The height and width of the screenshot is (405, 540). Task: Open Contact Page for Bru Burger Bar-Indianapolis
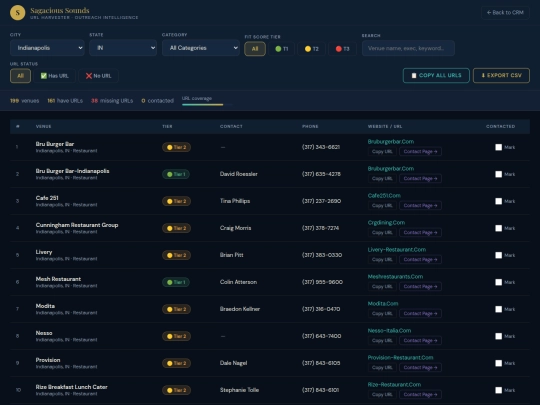(420, 179)
